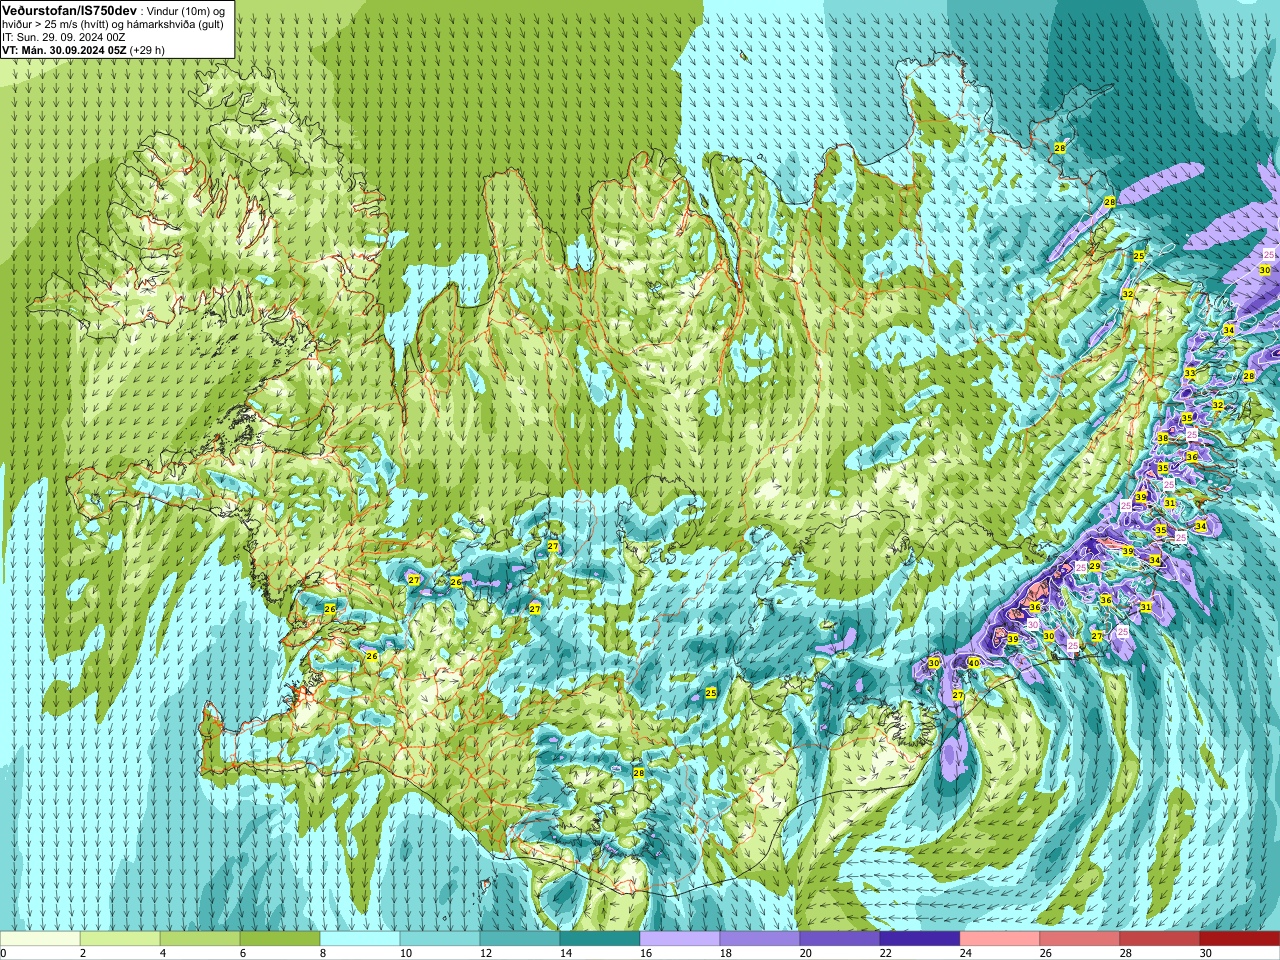Select the 0–2 m/s pale yellow legend swatch
Screen dimensions: 1280x960
[x=40, y=939]
